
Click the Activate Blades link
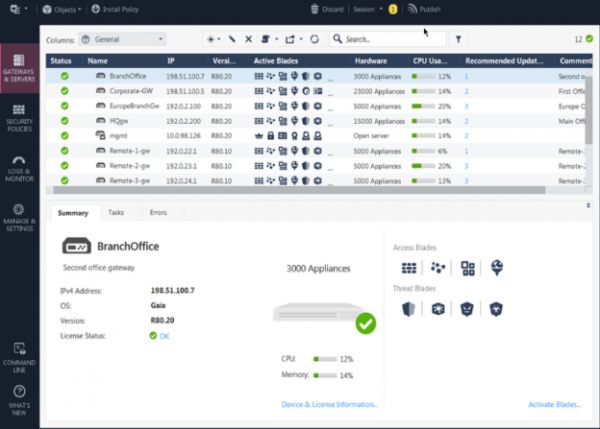(554, 405)
